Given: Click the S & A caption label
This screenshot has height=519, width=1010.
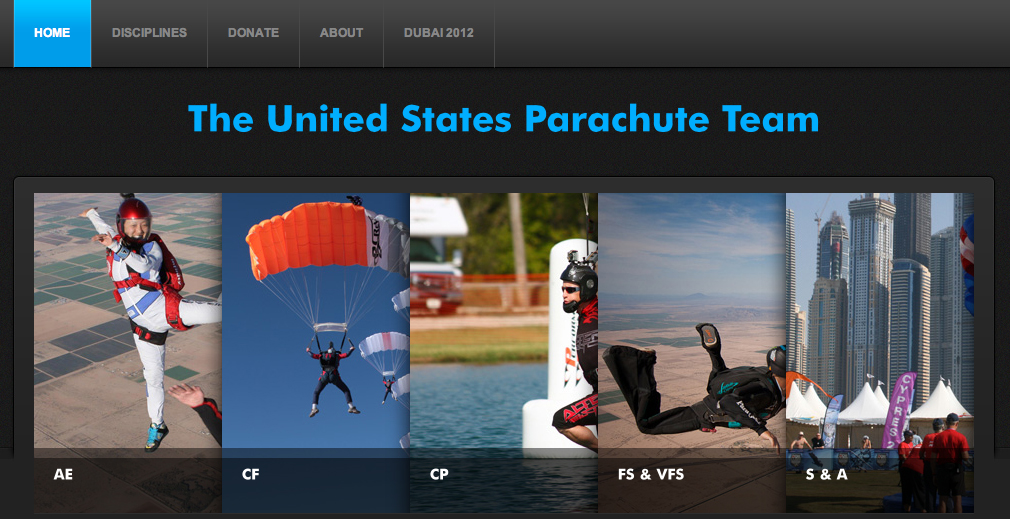Looking at the screenshot, I should click(826, 475).
